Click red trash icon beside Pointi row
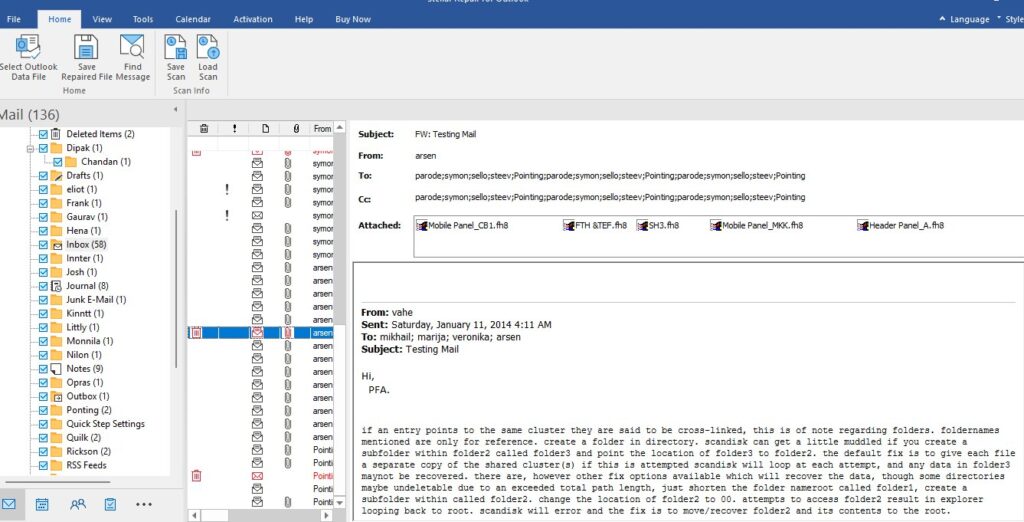 coord(196,476)
